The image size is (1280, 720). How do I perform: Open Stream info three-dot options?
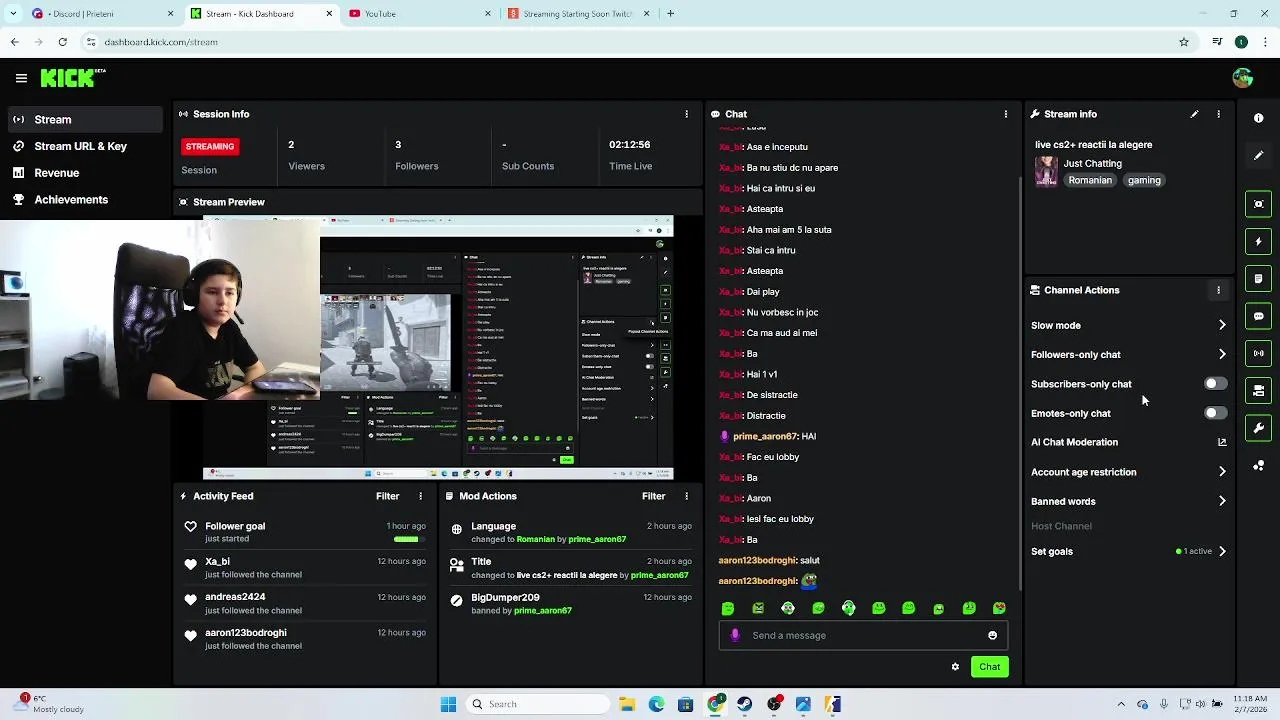coord(1218,114)
